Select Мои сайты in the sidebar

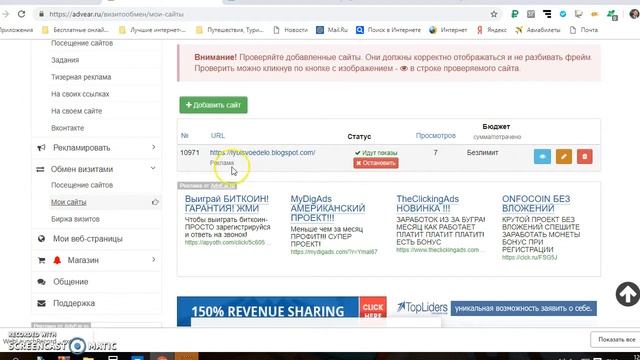click(x=69, y=202)
